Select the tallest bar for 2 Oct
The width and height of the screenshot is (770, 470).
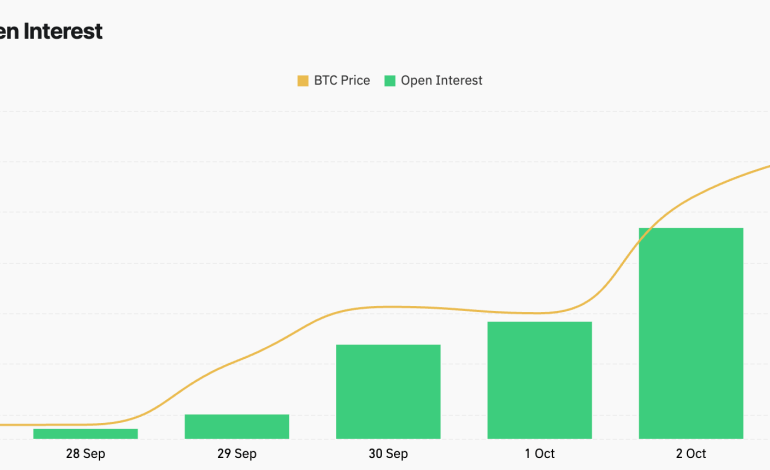[691, 333]
